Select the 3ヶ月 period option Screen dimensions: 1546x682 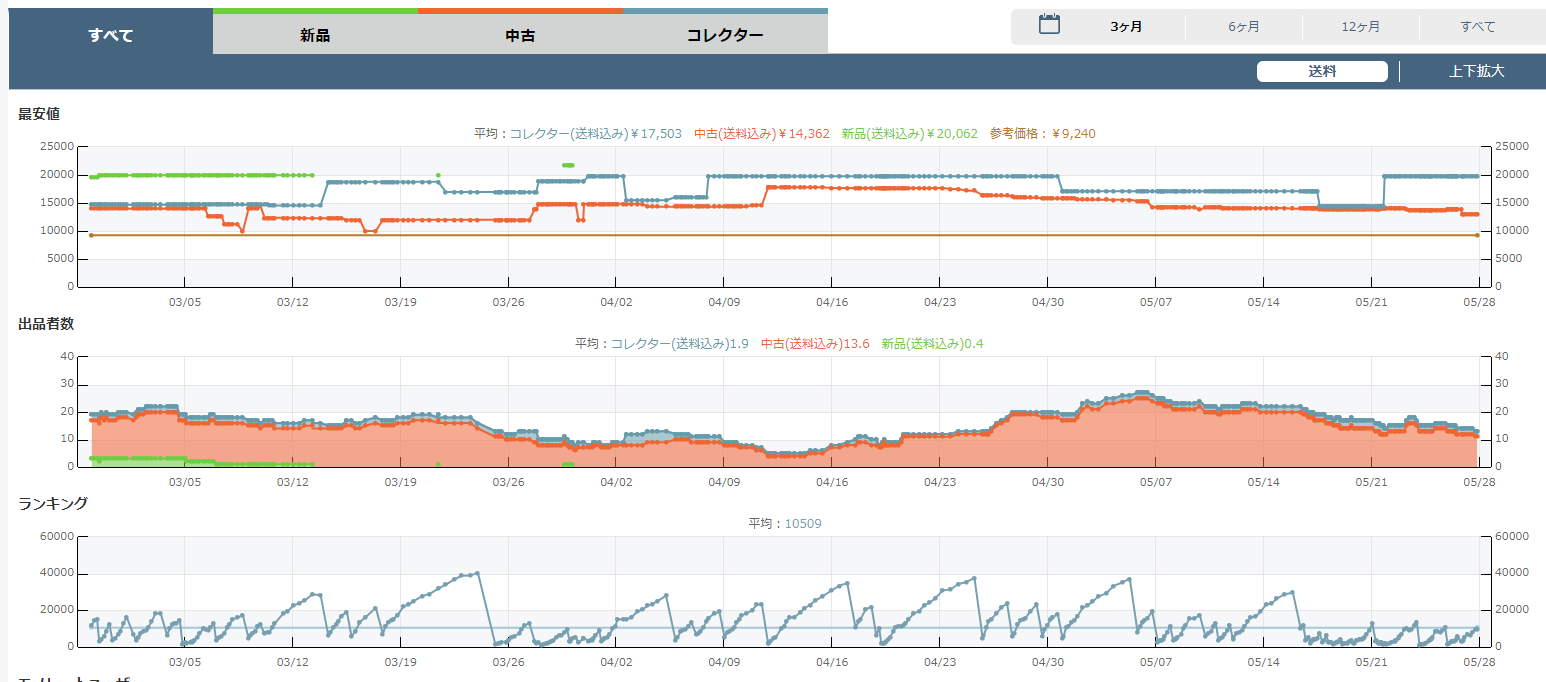[x=1126, y=27]
